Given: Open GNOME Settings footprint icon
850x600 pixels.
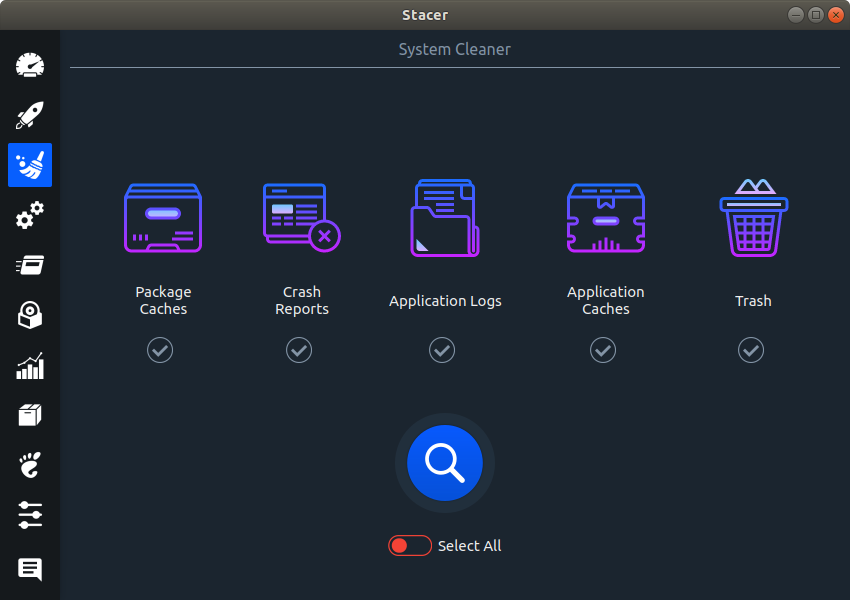Looking at the screenshot, I should (x=30, y=465).
